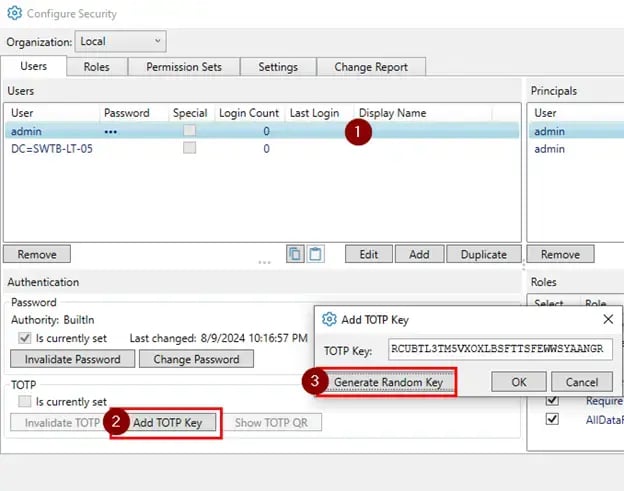Screen dimensions: 624x491
Task: Click Invalidate TOTP button
Action: [60, 423]
